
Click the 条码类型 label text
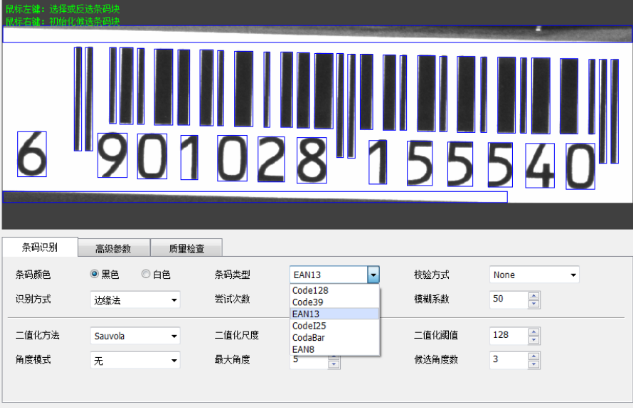(x=232, y=275)
